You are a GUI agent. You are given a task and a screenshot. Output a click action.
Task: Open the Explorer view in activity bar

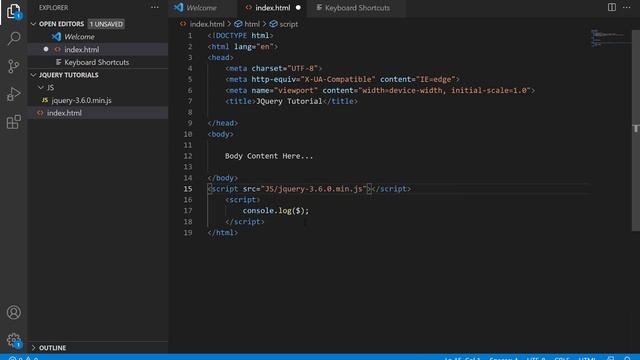[13, 11]
